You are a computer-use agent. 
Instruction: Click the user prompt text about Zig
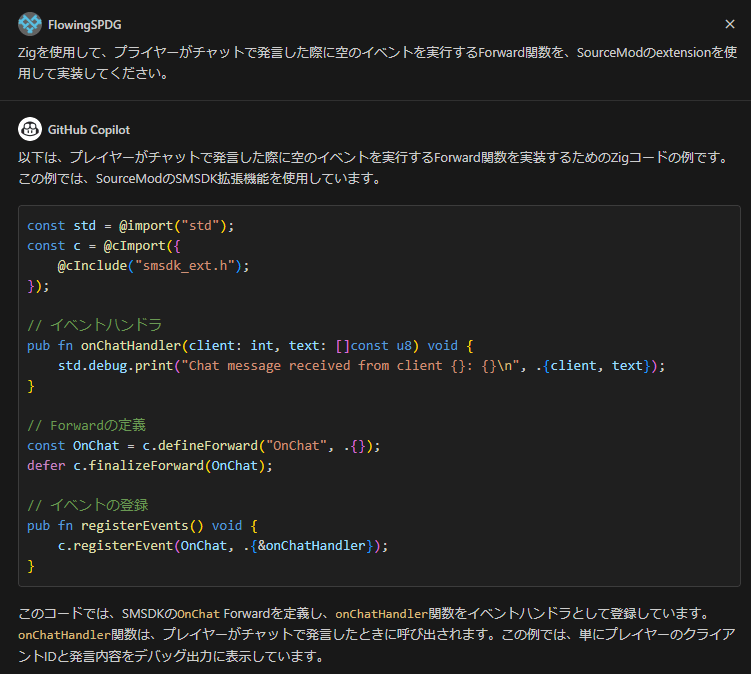pos(377,63)
